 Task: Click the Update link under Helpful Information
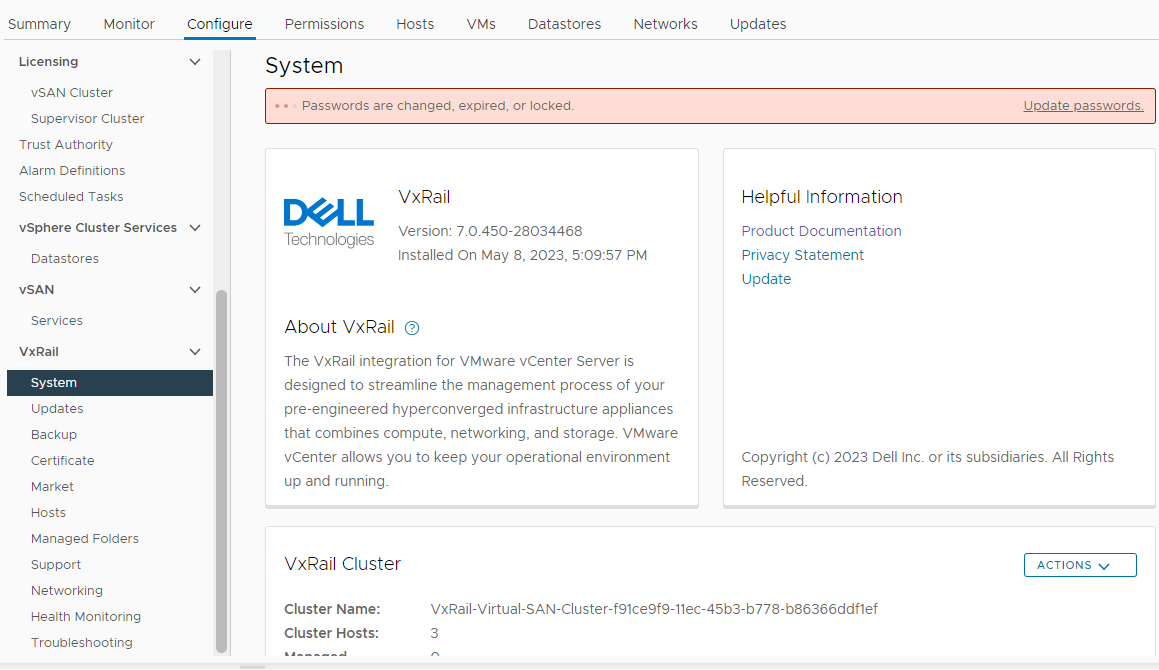766,279
